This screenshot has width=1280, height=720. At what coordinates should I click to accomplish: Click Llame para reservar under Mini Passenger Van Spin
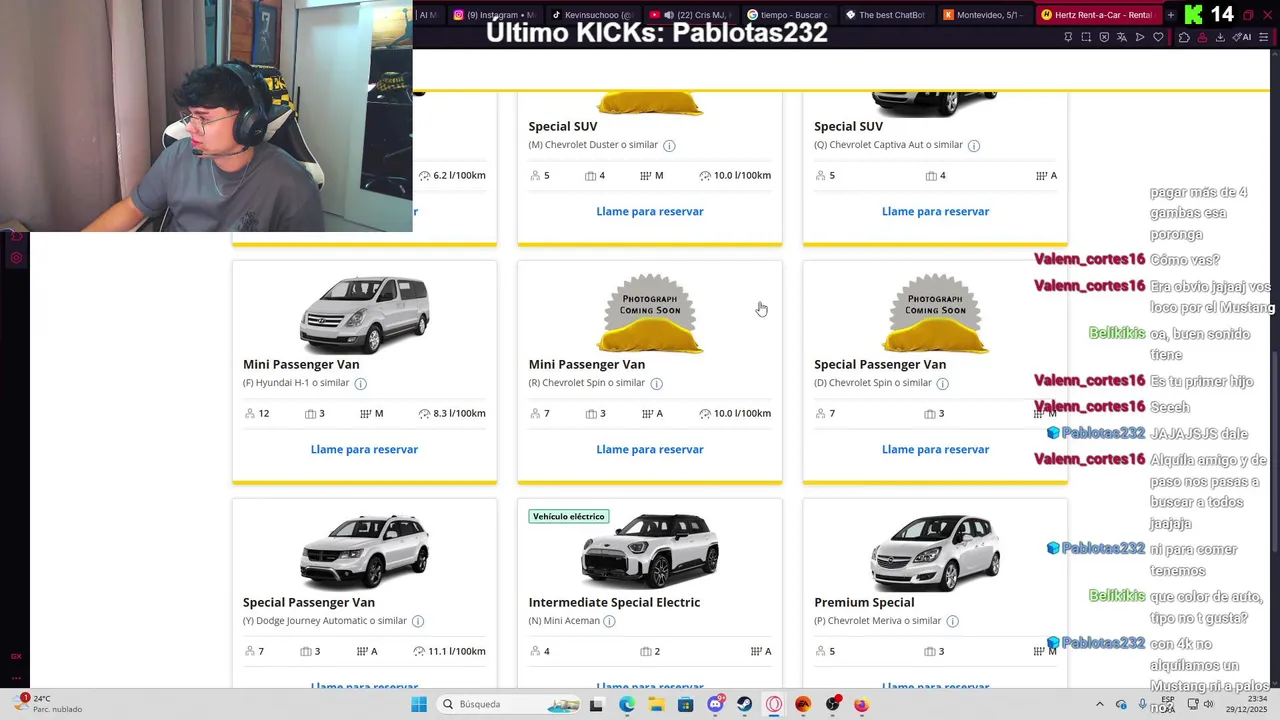650,449
